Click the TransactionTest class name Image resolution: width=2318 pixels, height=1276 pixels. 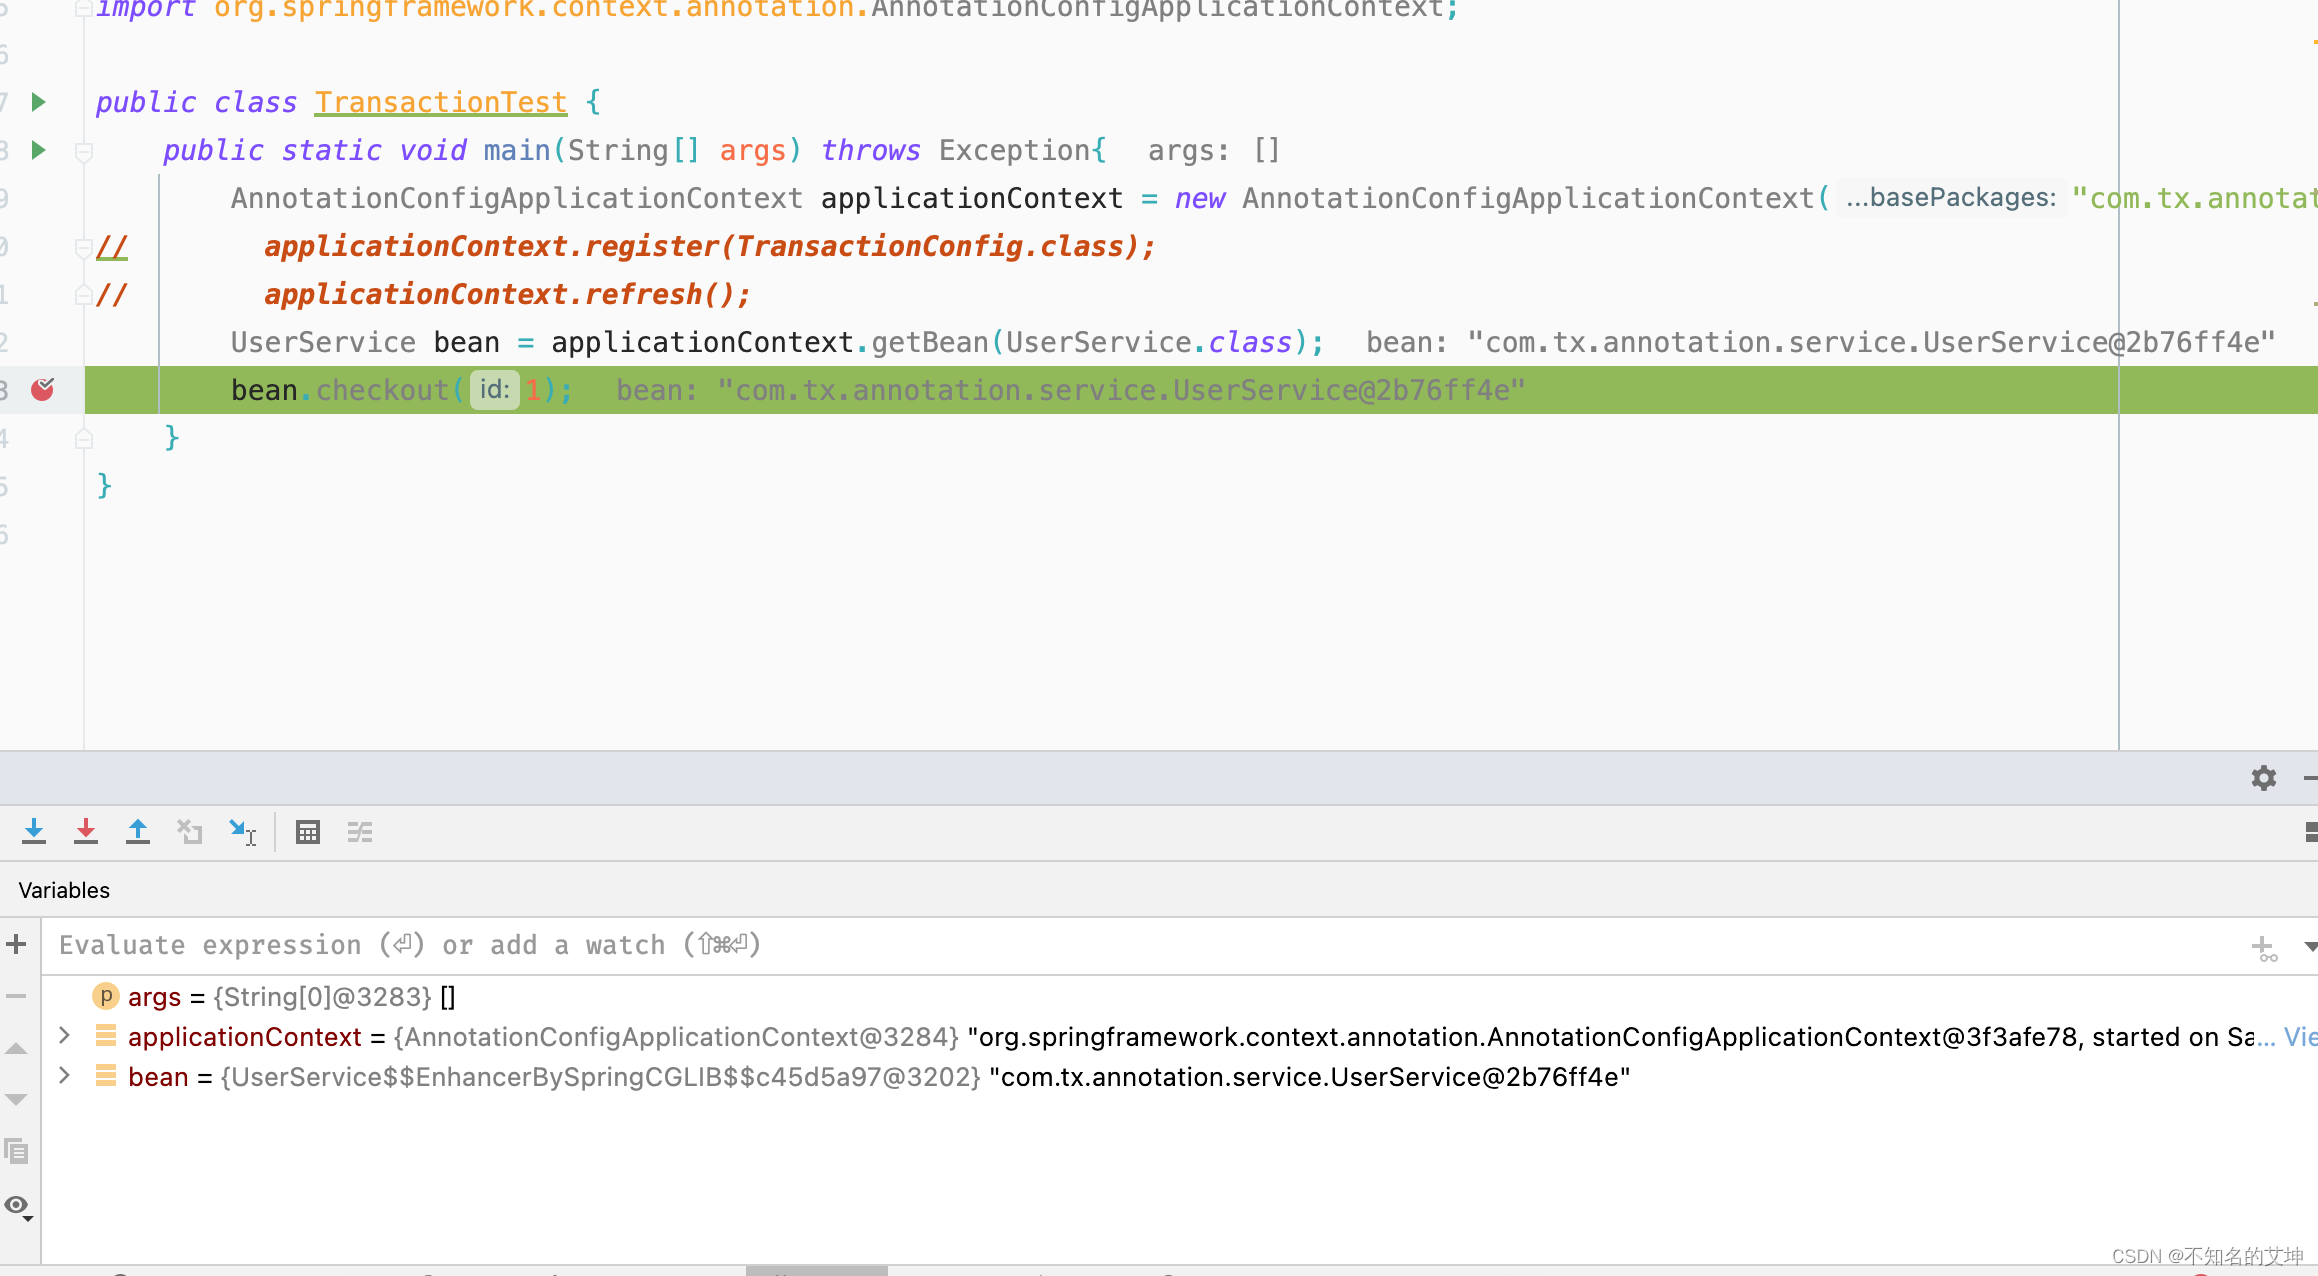tap(441, 102)
